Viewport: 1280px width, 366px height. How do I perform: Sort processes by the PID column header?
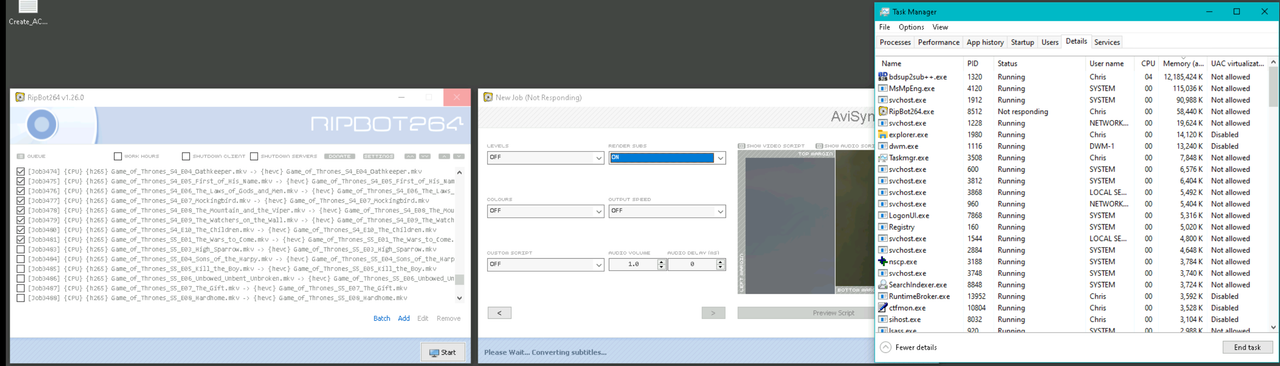[979, 63]
